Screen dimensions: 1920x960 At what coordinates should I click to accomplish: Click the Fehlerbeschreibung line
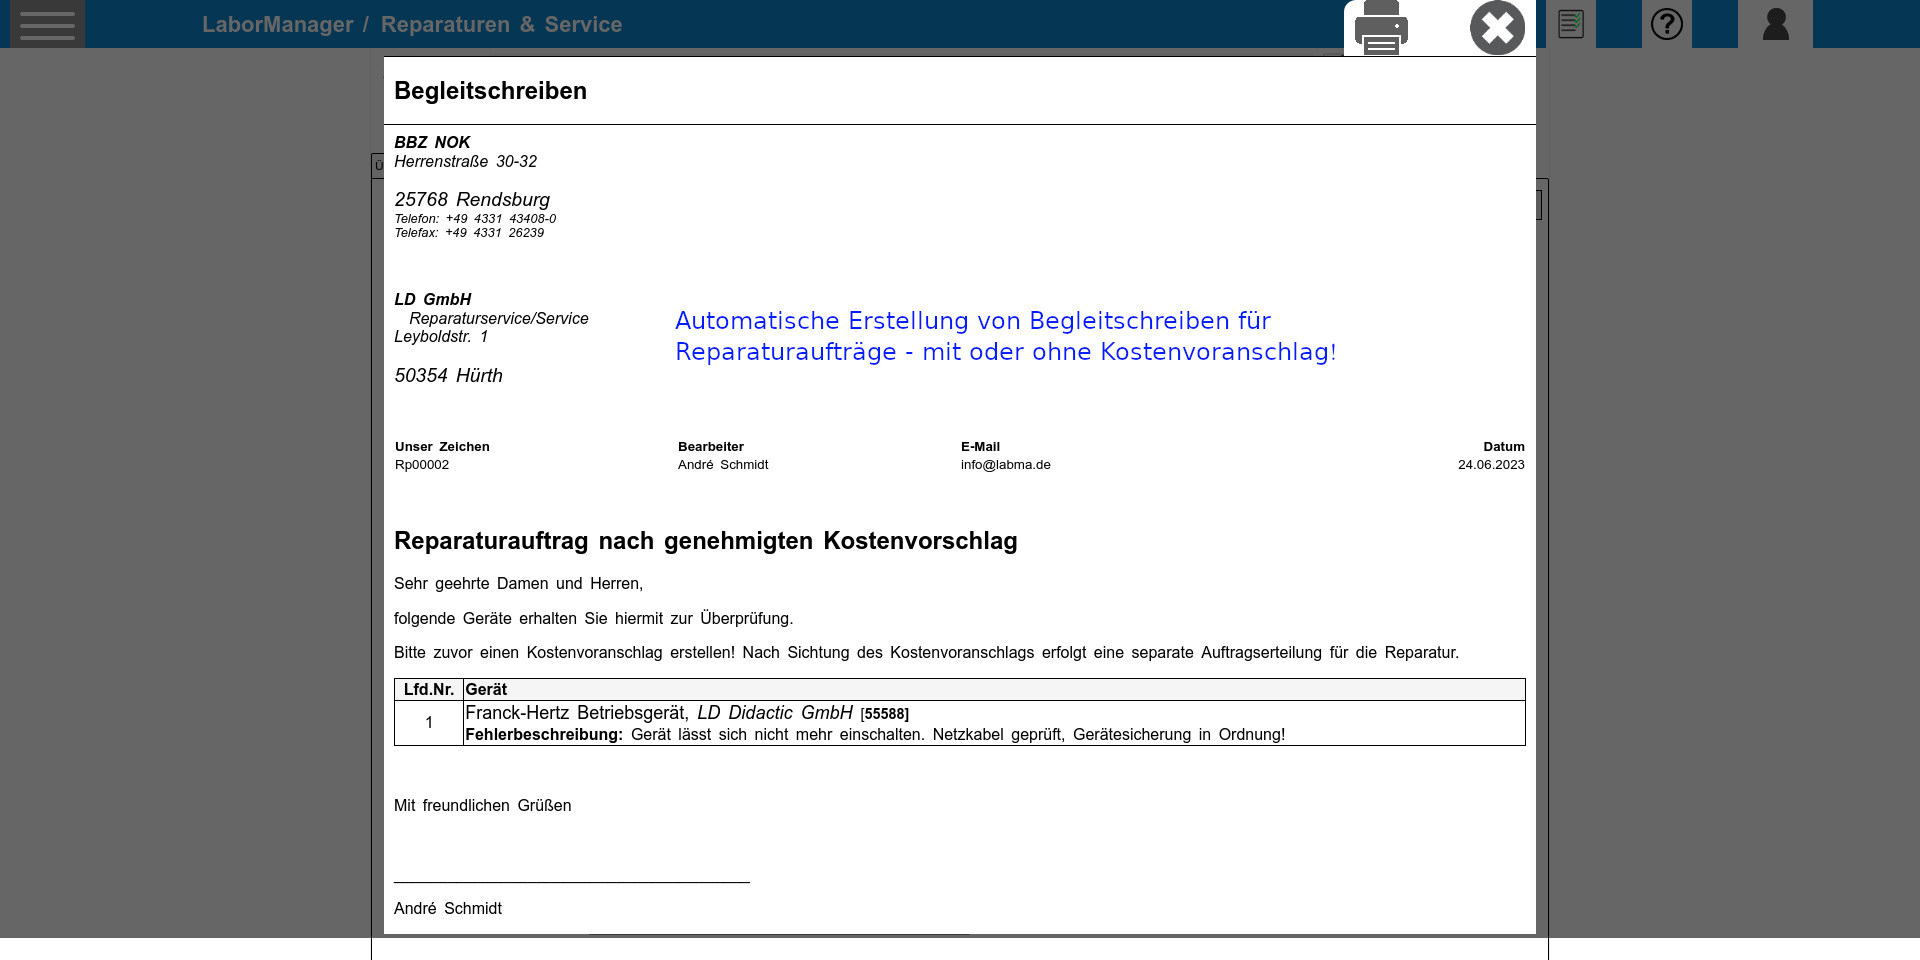[875, 735]
